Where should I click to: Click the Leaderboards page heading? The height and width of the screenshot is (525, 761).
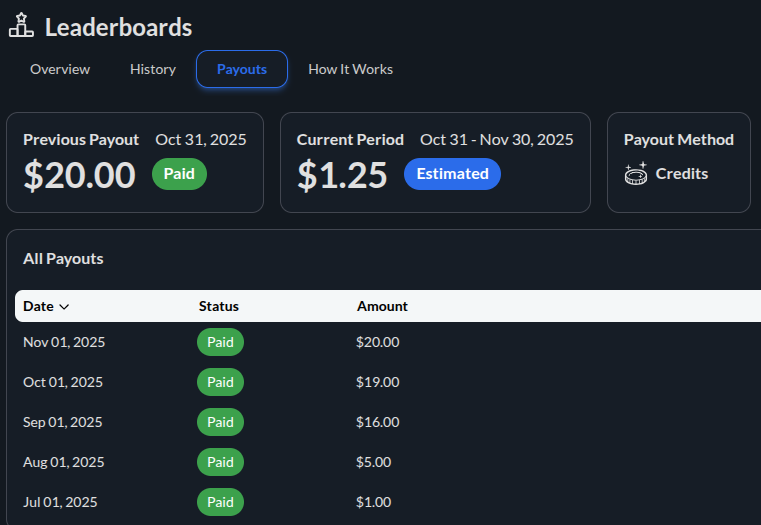(118, 27)
